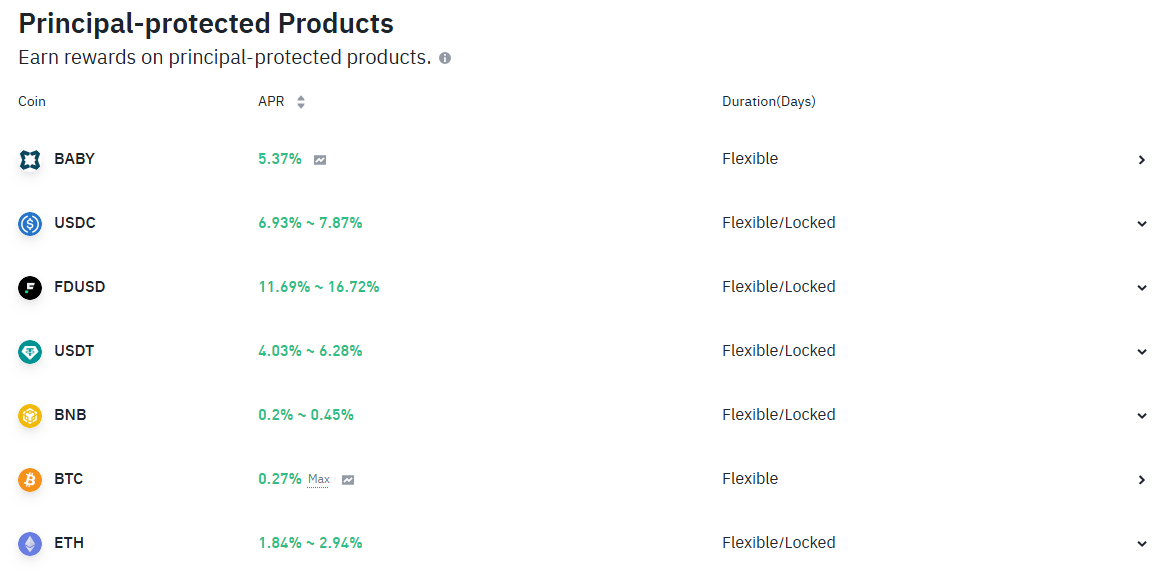Expand the ETH row chevron
This screenshot has width=1174, height=575.
click(x=1142, y=544)
